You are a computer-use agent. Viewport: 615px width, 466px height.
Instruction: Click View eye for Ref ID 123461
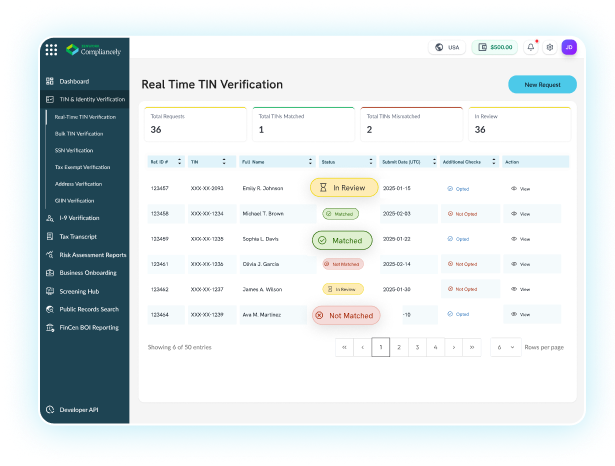pos(521,264)
